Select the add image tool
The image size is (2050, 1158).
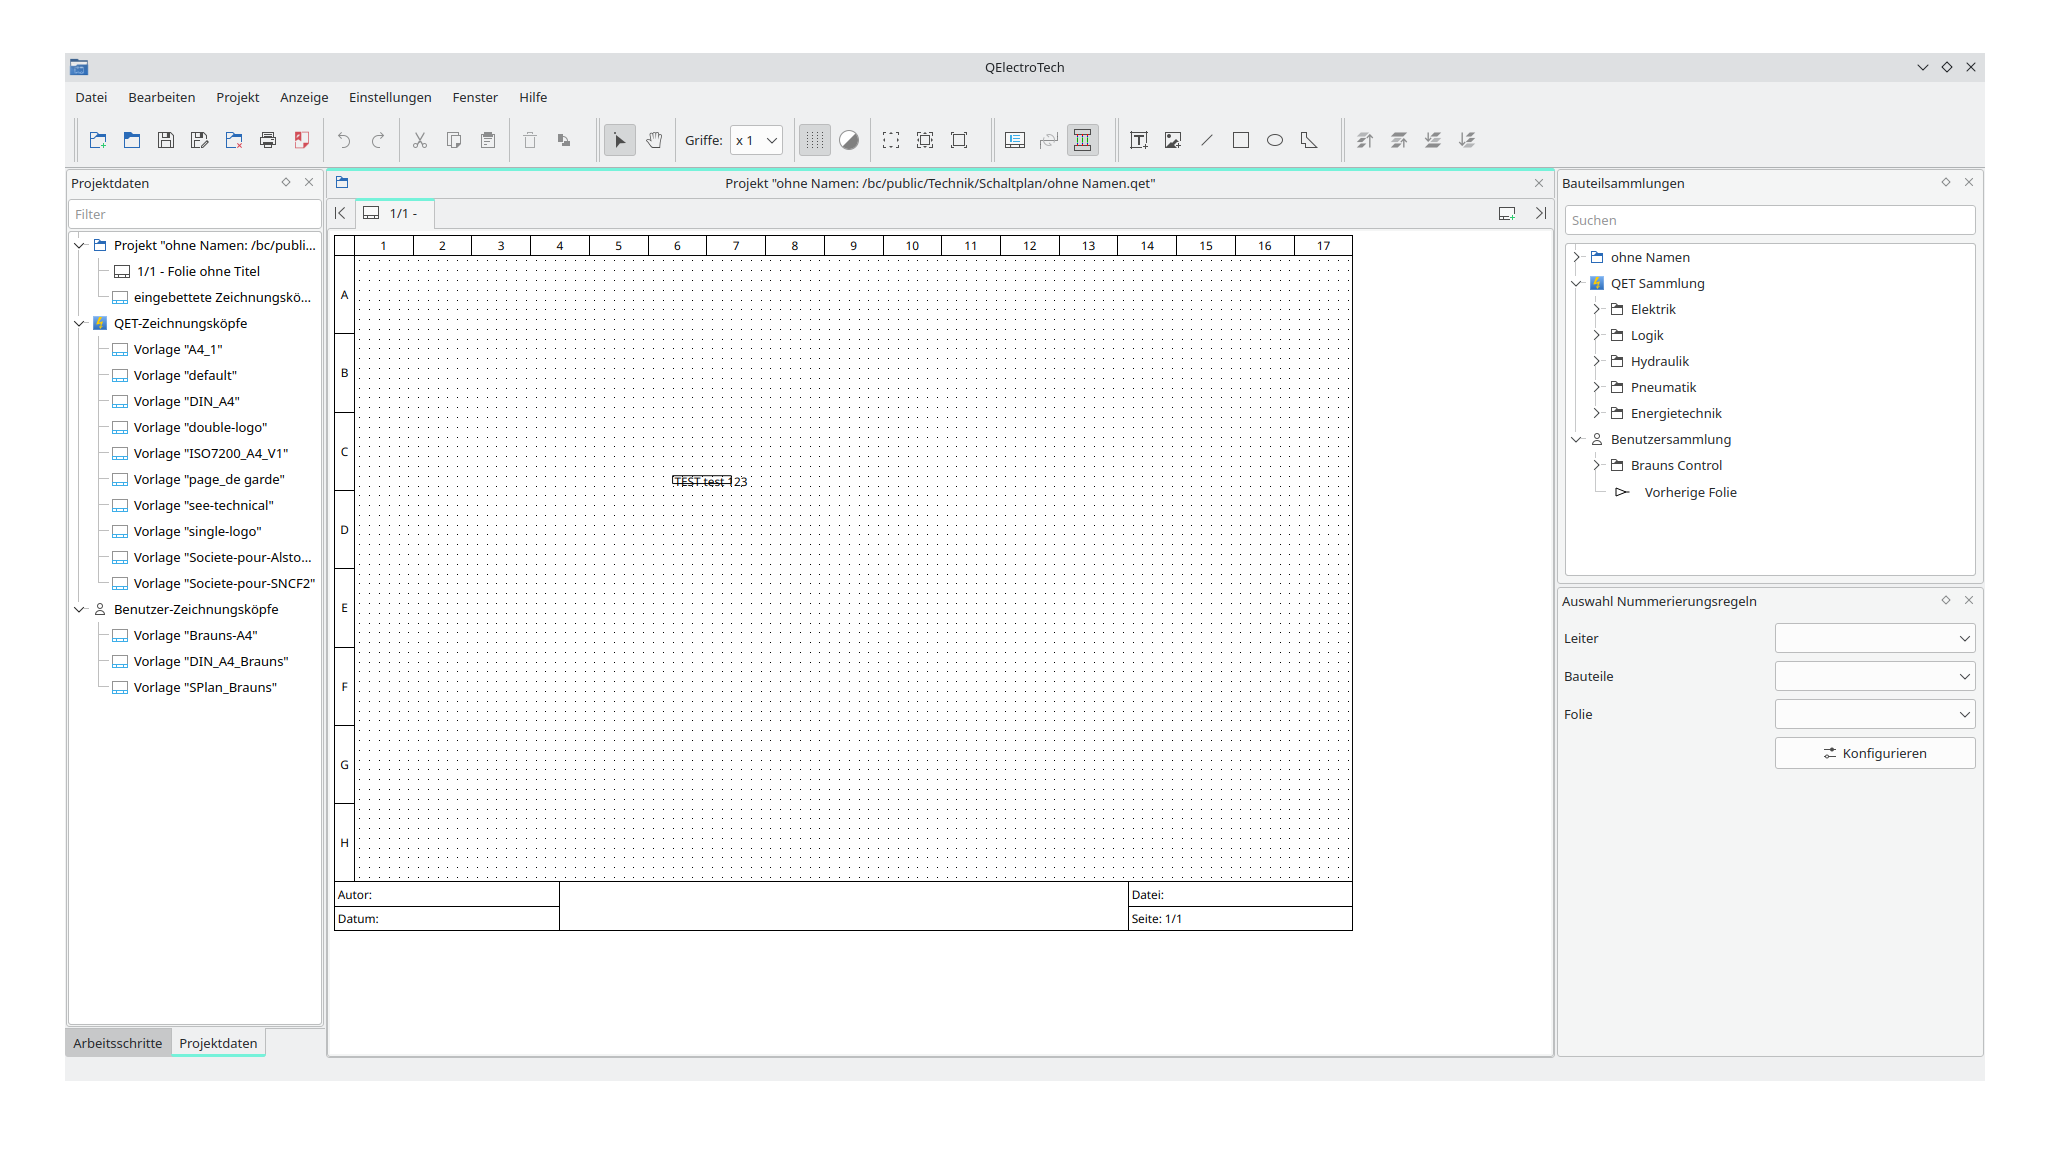1173,140
